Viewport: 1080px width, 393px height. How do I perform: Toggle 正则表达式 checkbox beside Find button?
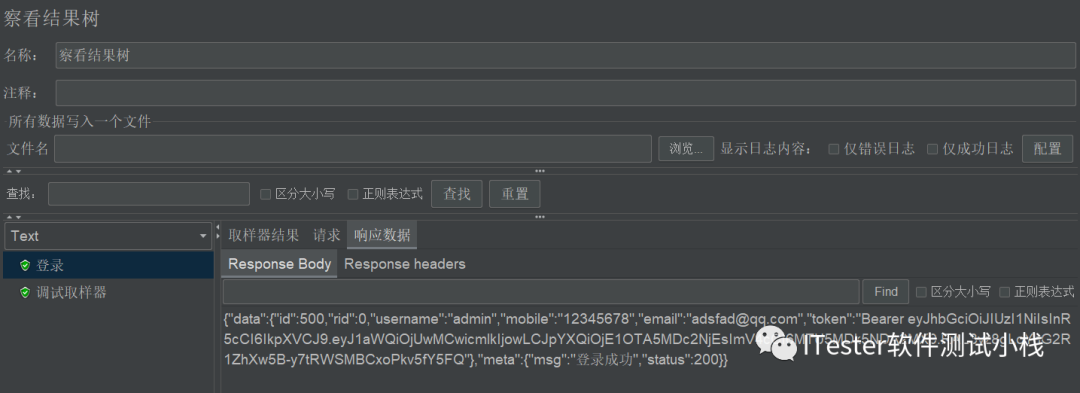point(1004,292)
